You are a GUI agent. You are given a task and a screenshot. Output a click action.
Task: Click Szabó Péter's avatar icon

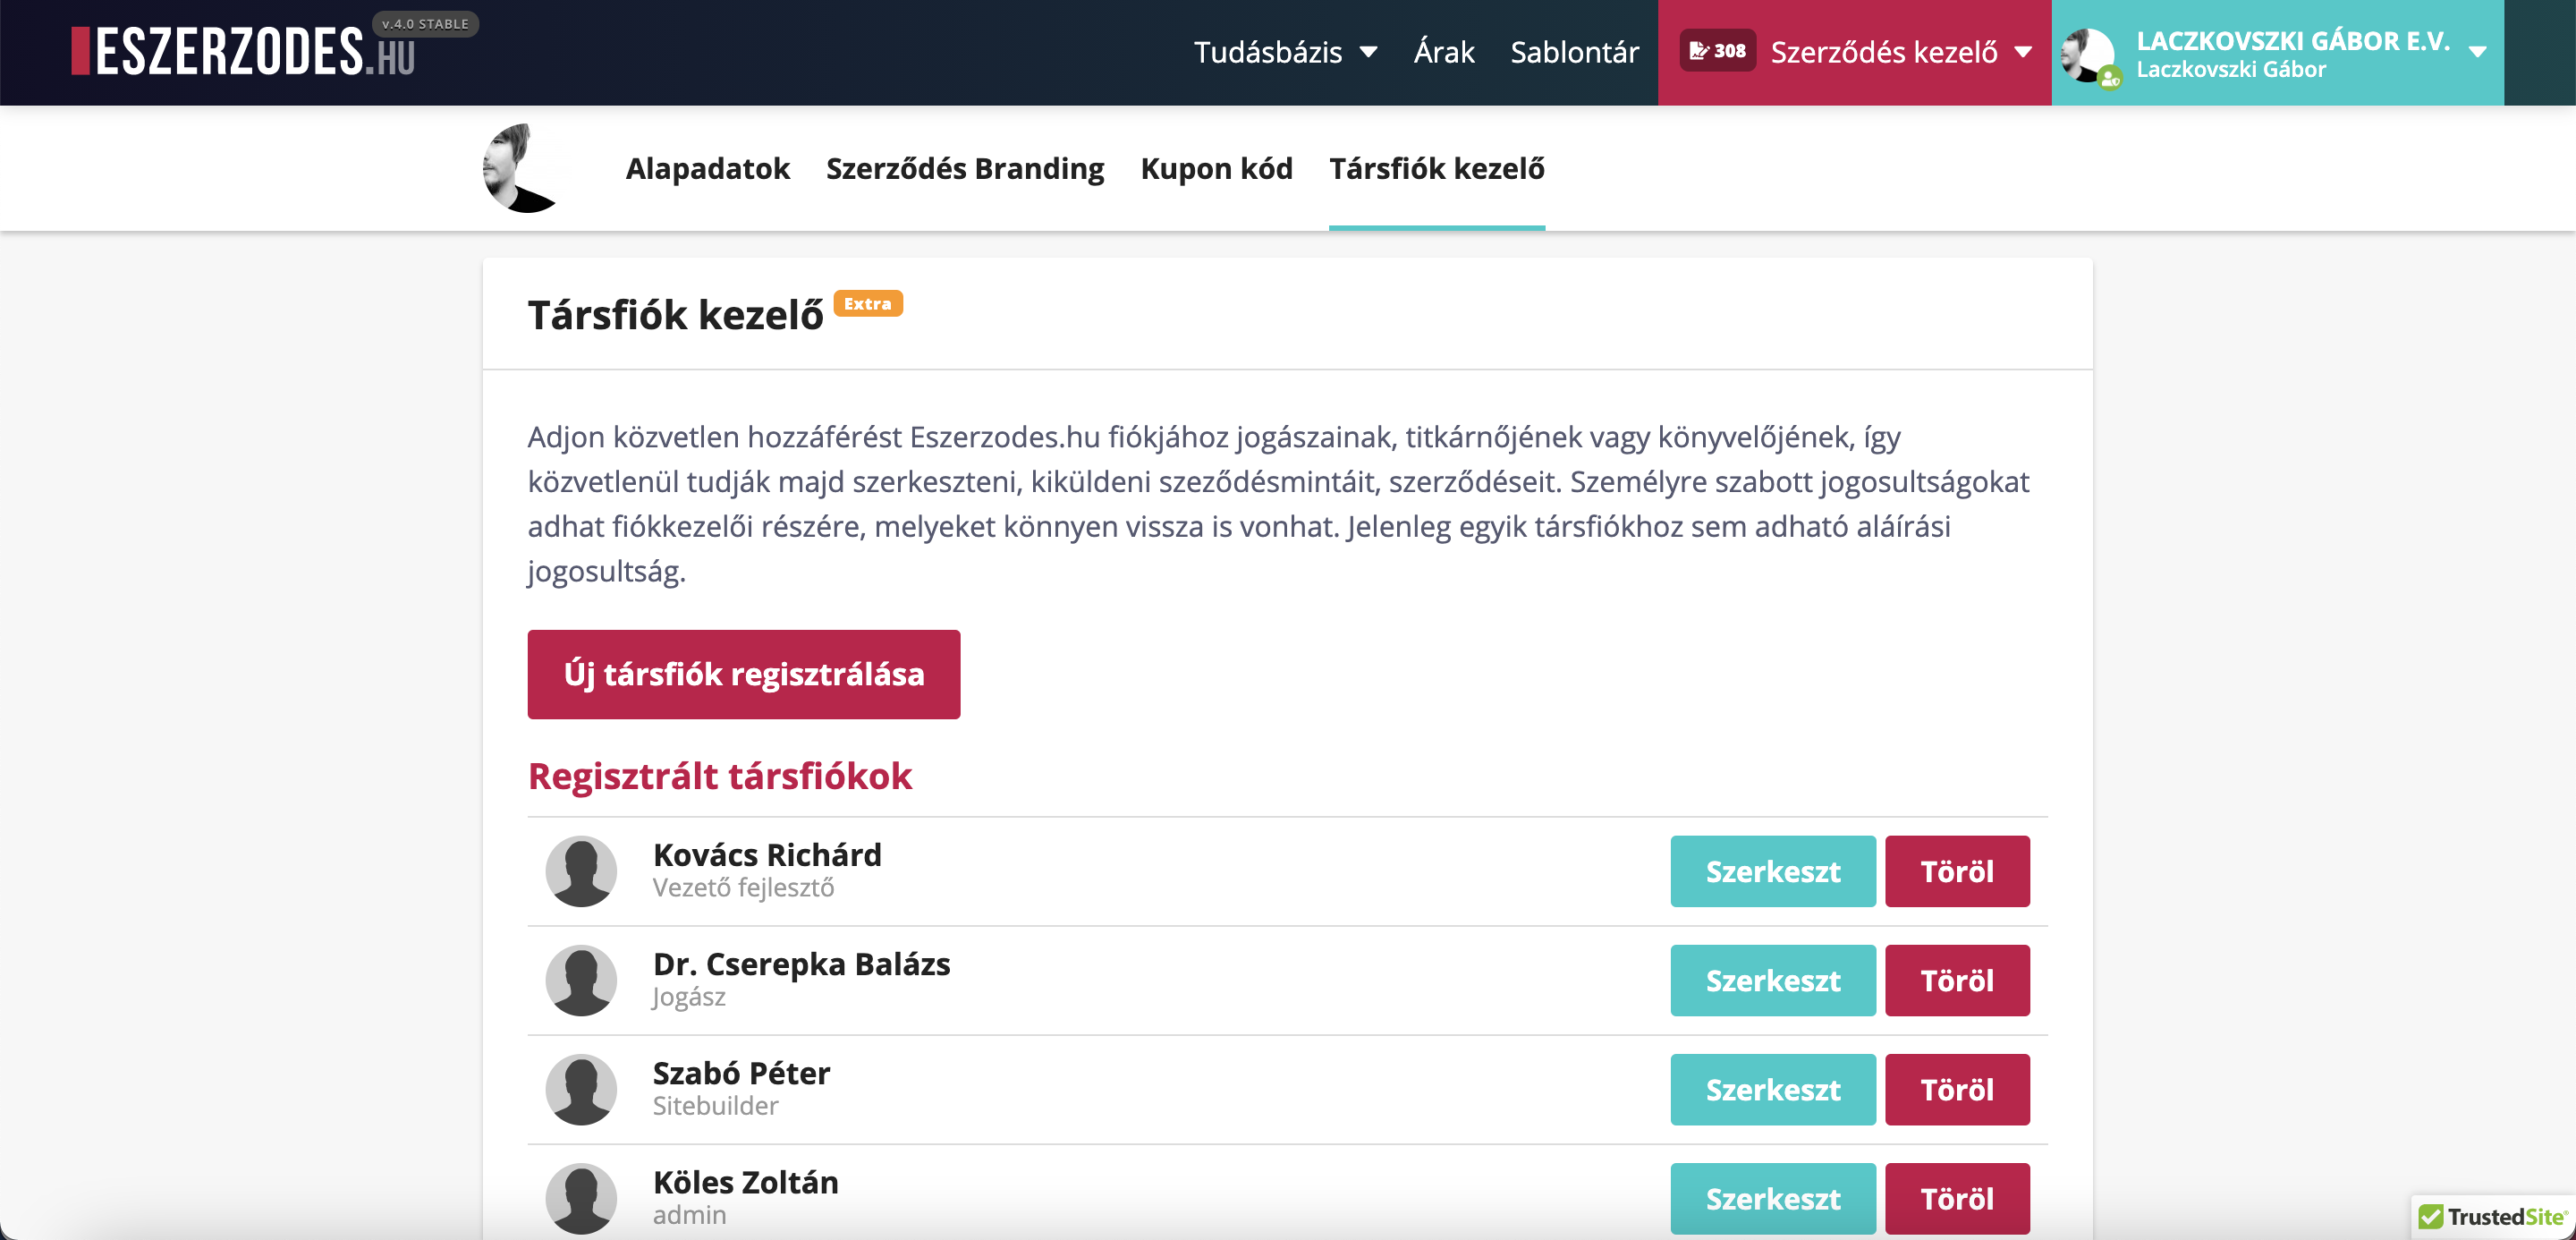tap(581, 1089)
